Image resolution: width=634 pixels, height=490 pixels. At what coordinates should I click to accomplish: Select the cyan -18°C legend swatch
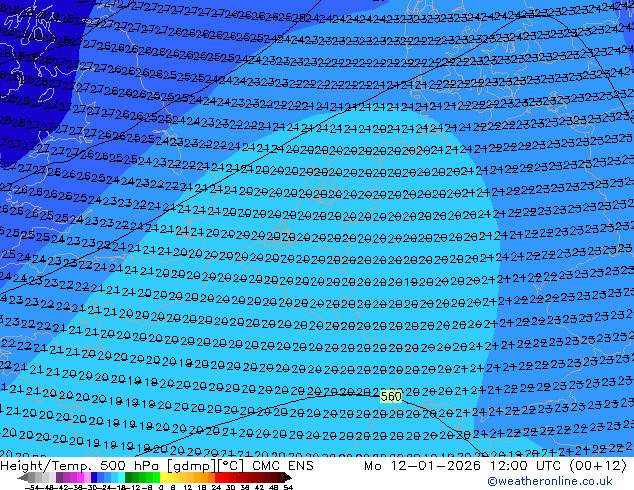coord(121,477)
